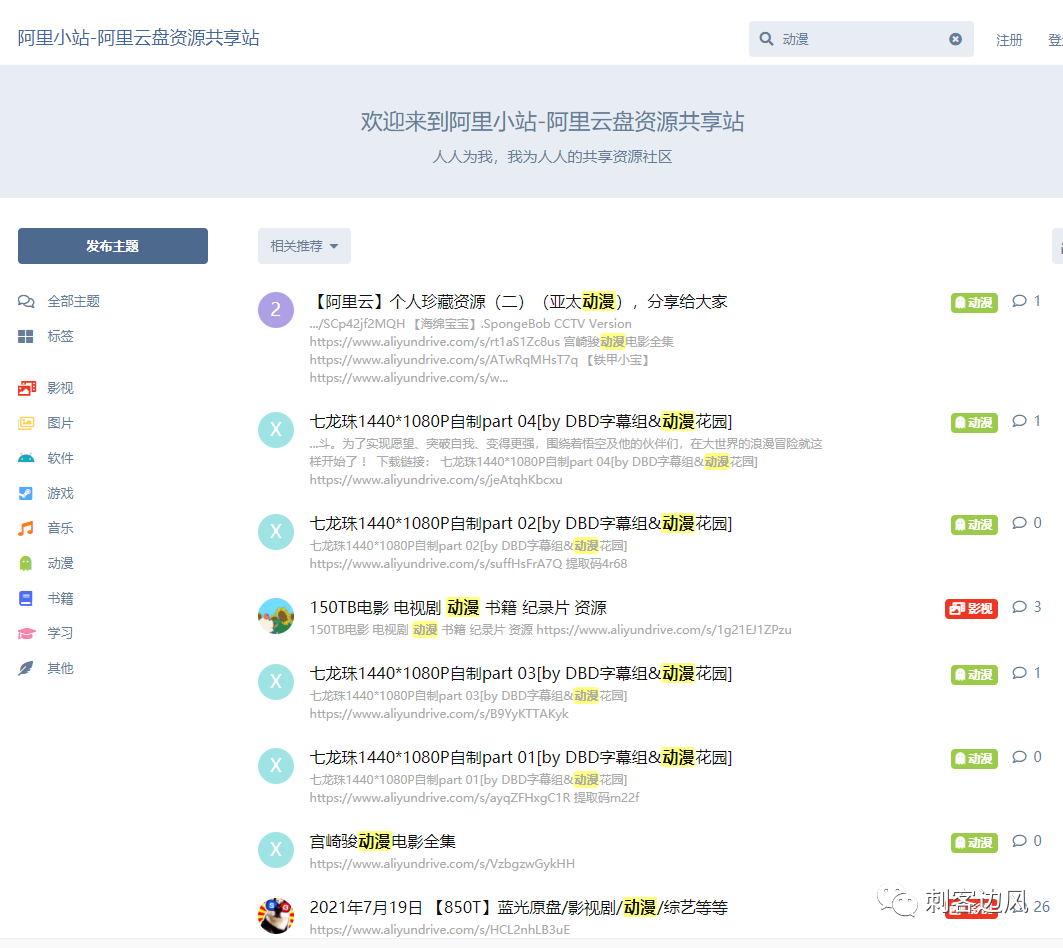Click text https://www.aliyundrive.com/s/B9YyKTTAKyk
This screenshot has width=1063, height=948.
[x=439, y=714]
